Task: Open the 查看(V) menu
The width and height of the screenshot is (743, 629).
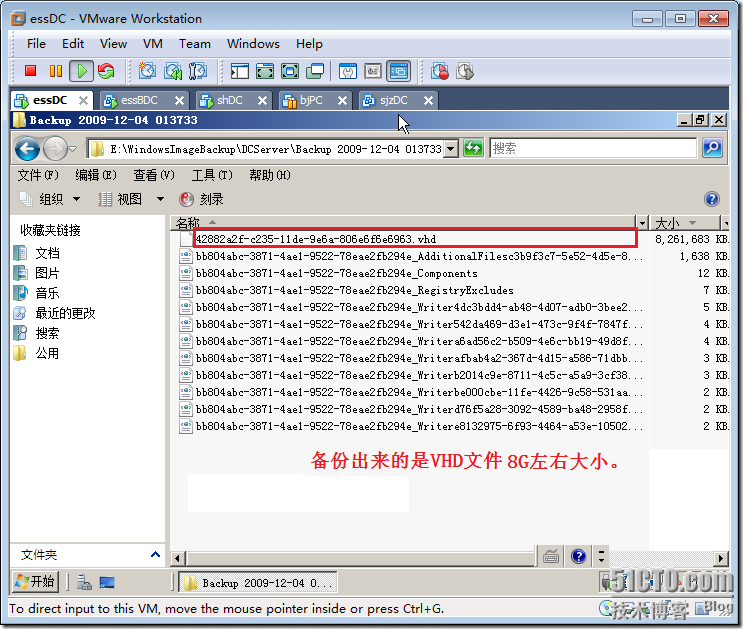Action: point(154,175)
